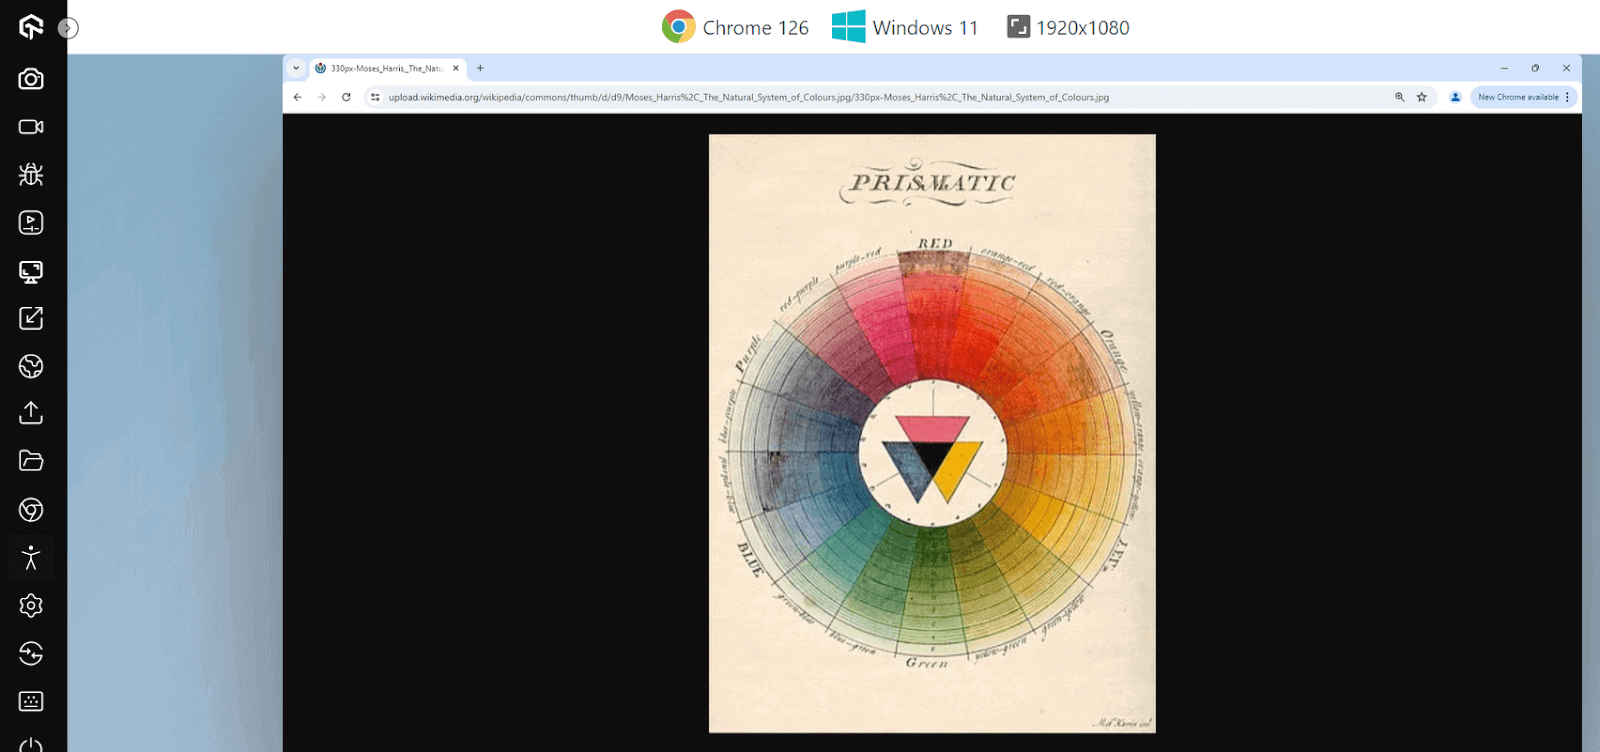The image size is (1600, 752).
Task: Open Chrome's tab search dropdown
Action: [296, 68]
